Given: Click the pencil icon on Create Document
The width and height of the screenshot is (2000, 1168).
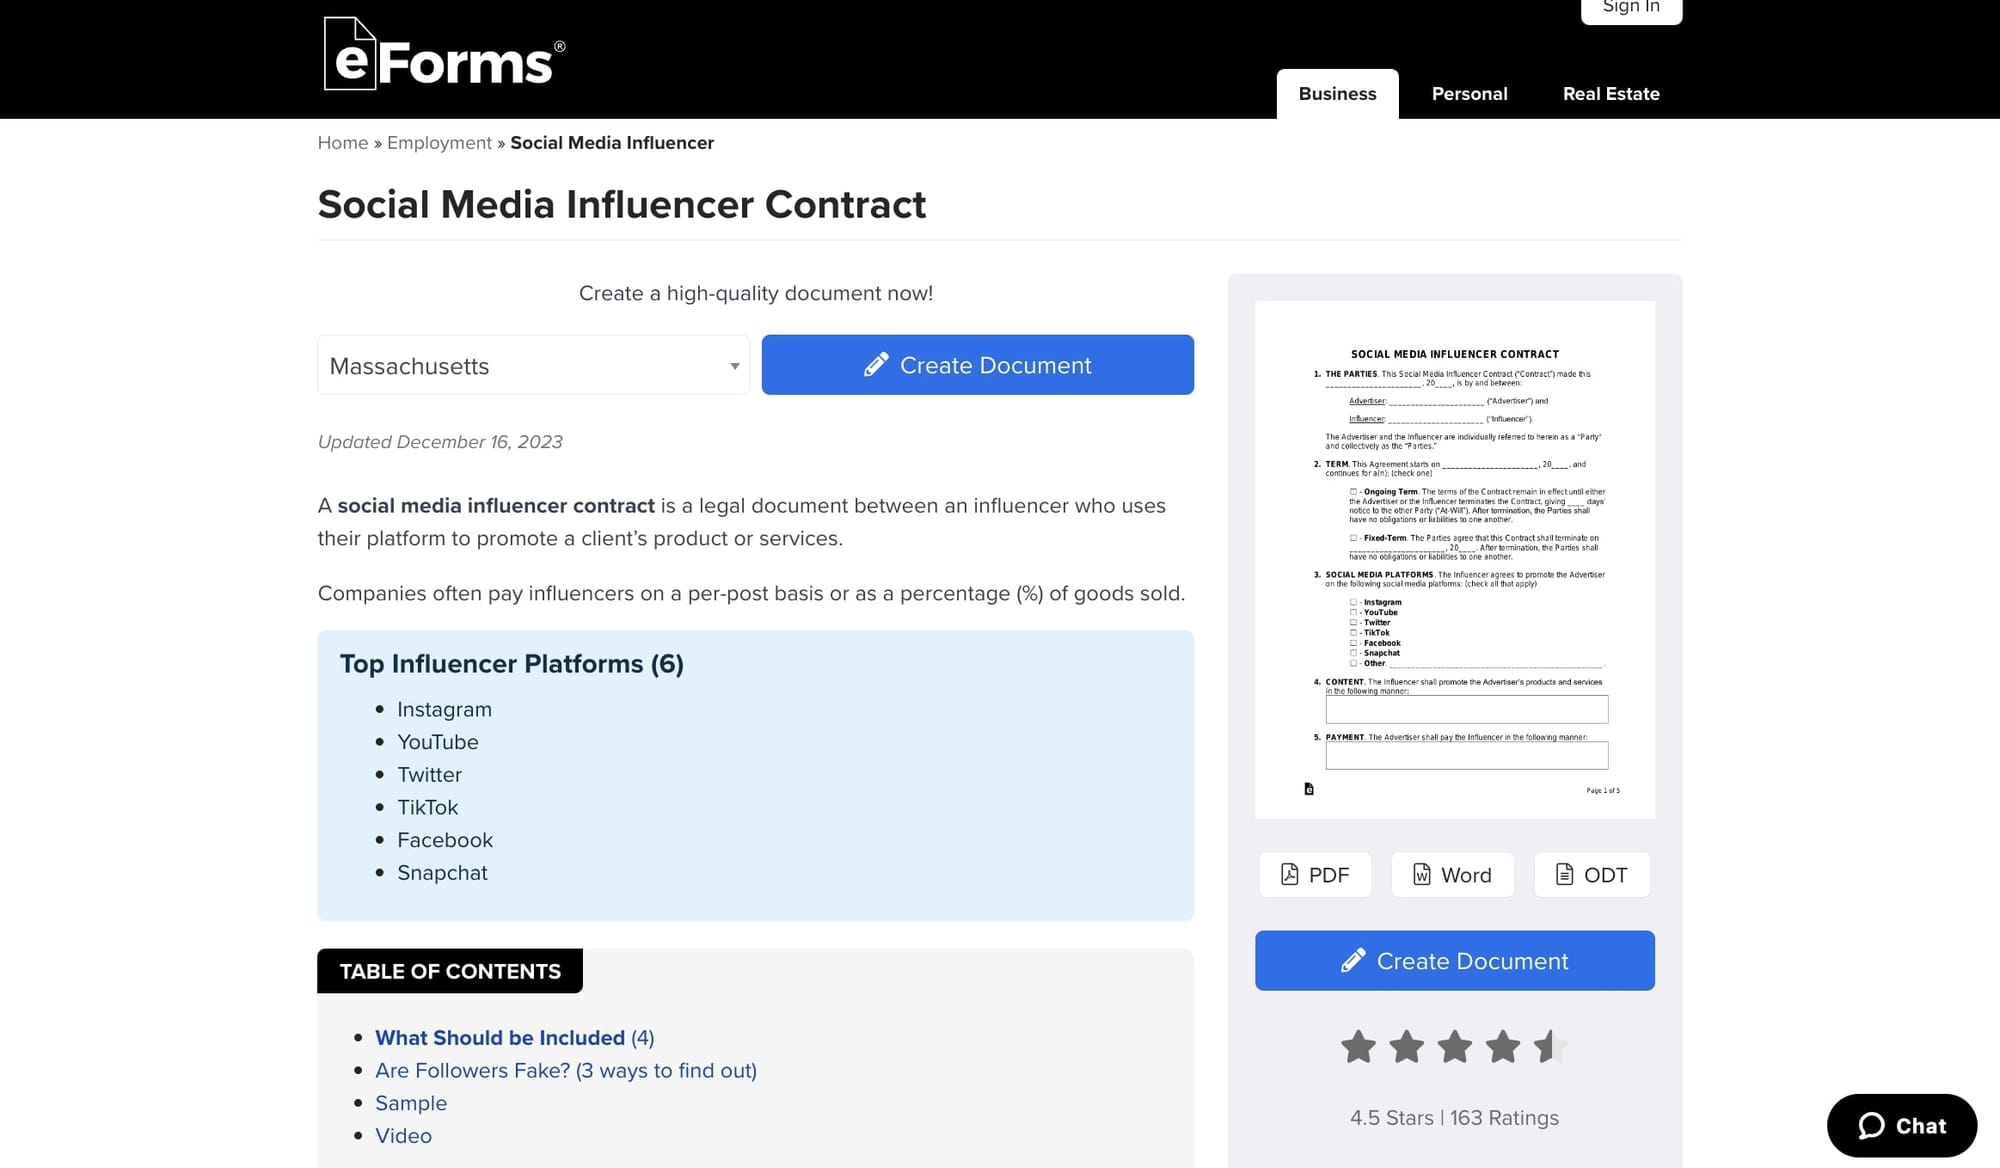Looking at the screenshot, I should pos(879,364).
